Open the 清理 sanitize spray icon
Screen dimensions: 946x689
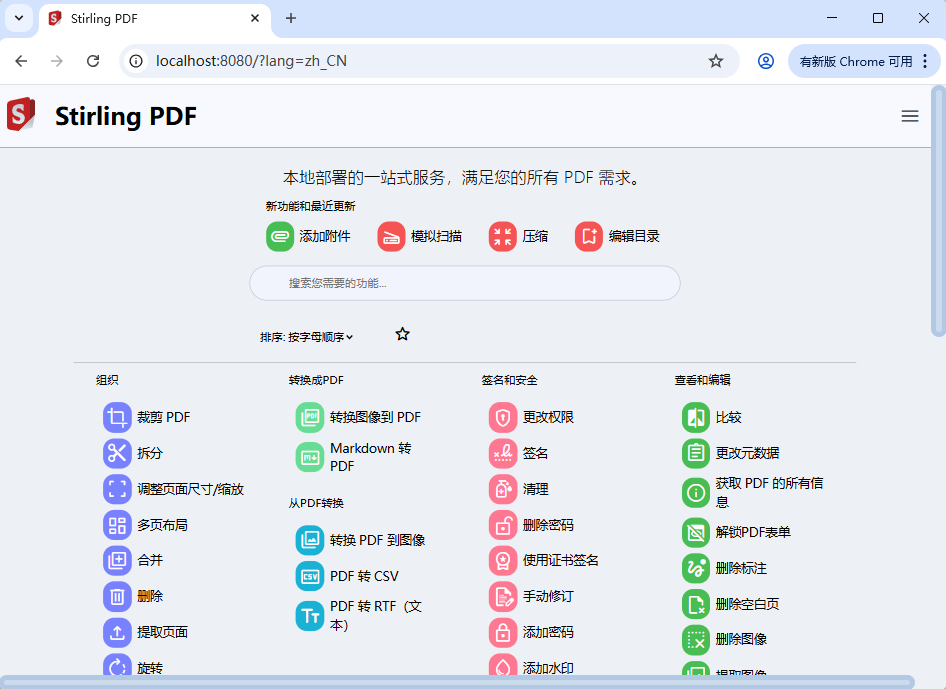[x=503, y=489]
